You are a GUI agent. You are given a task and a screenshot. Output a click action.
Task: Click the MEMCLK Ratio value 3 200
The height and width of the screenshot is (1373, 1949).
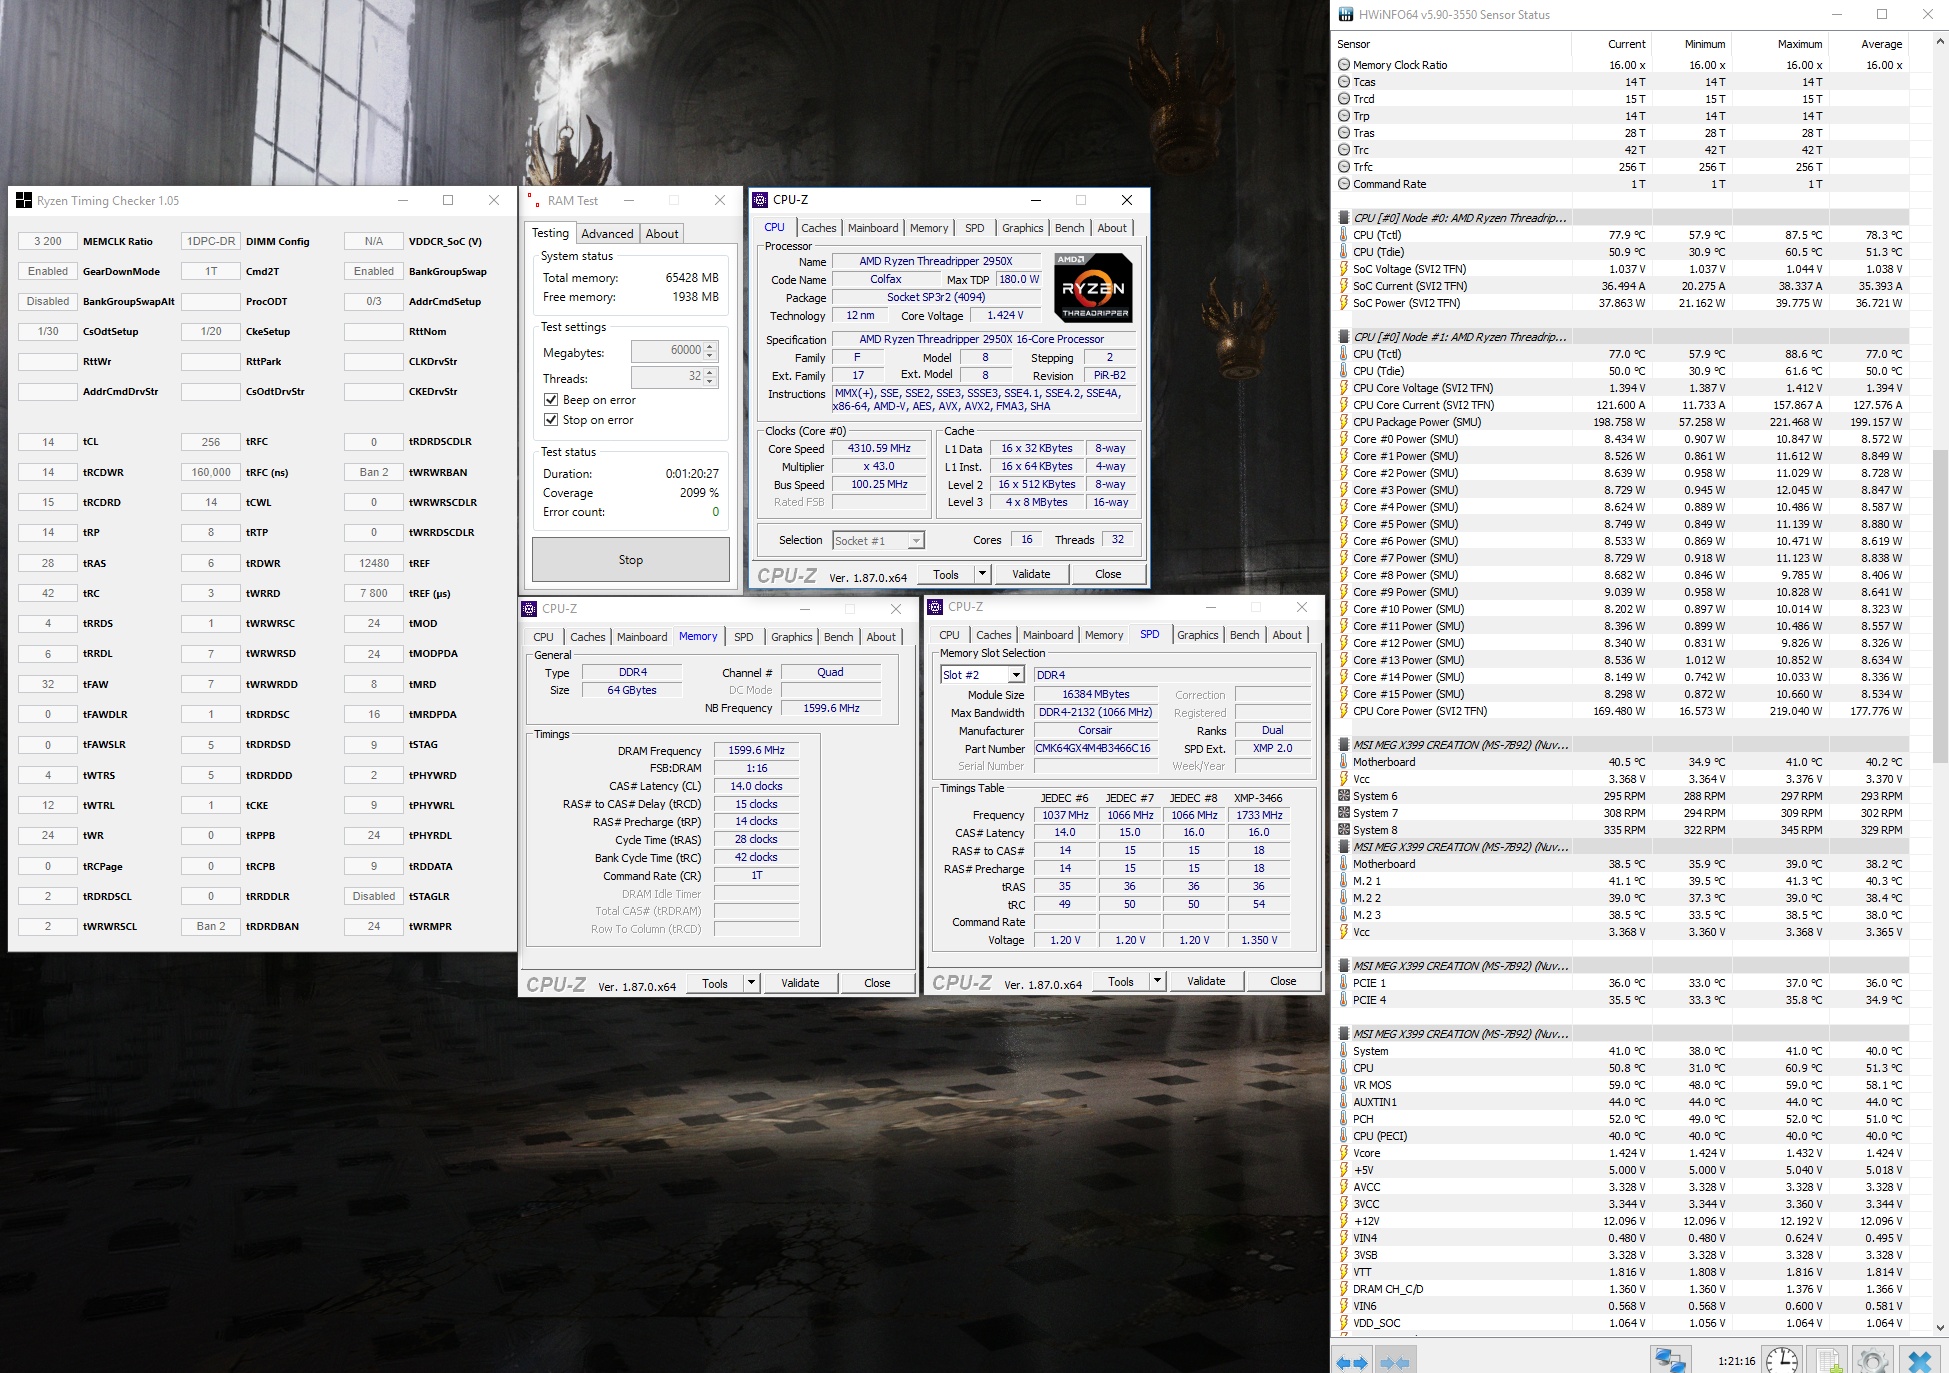pos(48,241)
